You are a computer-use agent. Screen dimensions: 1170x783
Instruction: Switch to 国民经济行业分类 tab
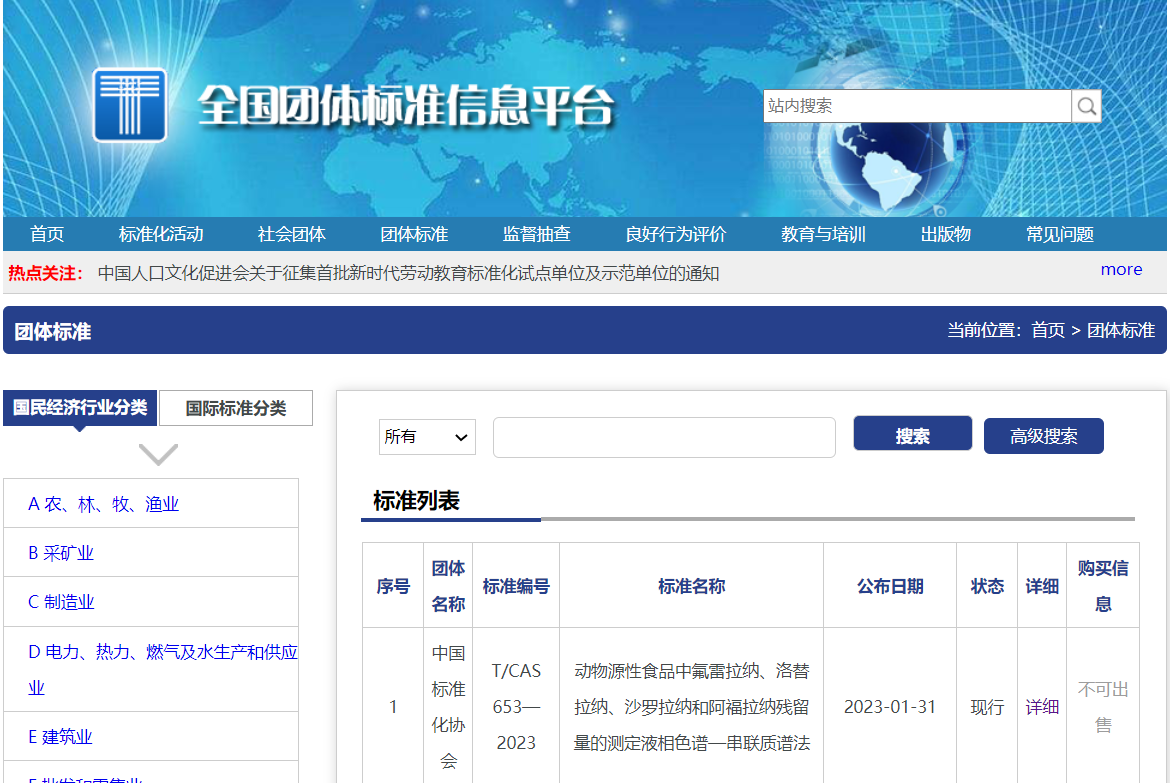[80, 408]
